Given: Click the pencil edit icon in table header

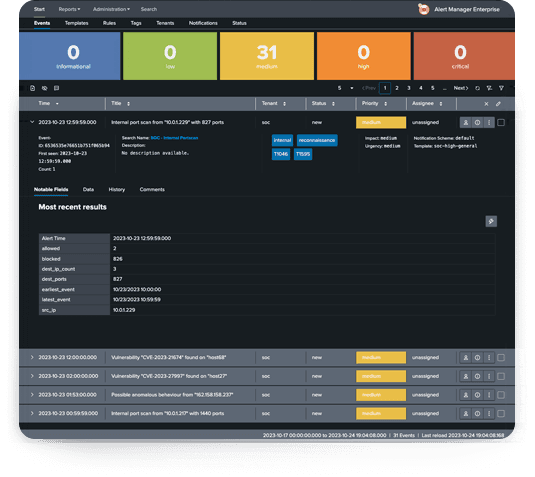Looking at the screenshot, I should [x=498, y=104].
